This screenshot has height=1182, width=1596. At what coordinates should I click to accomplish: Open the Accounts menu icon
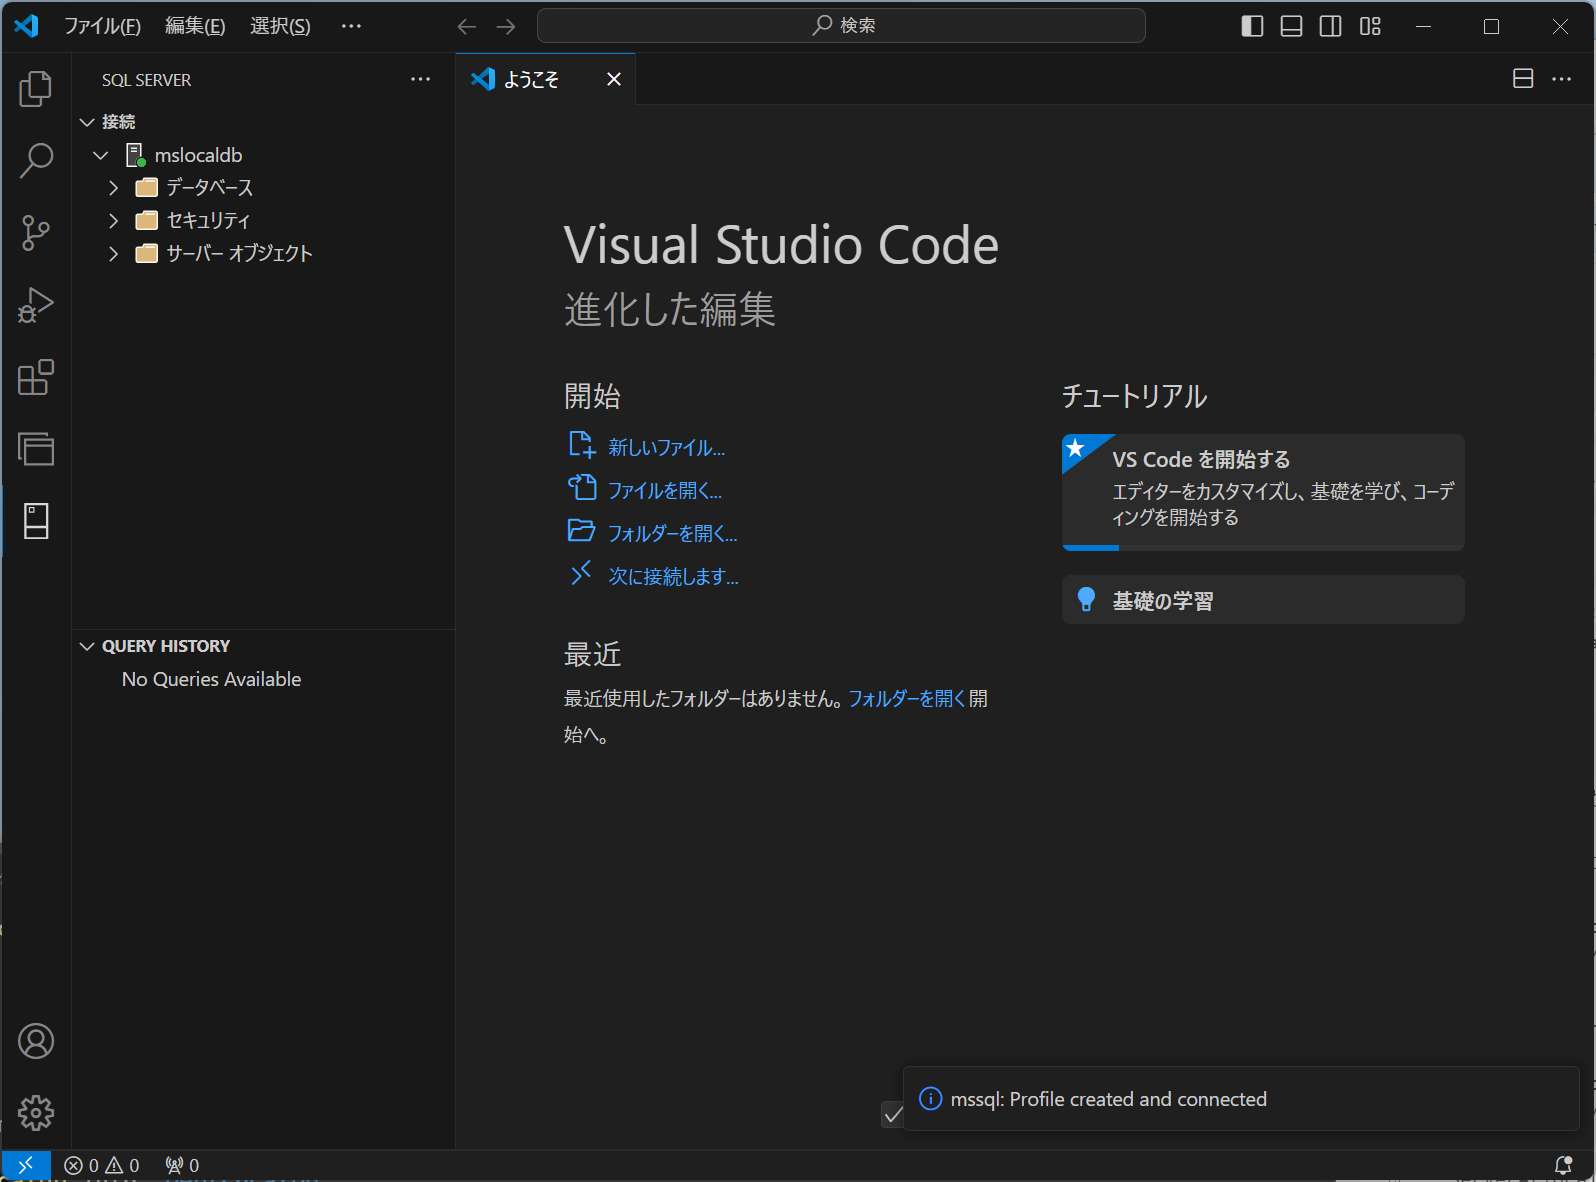36,1041
